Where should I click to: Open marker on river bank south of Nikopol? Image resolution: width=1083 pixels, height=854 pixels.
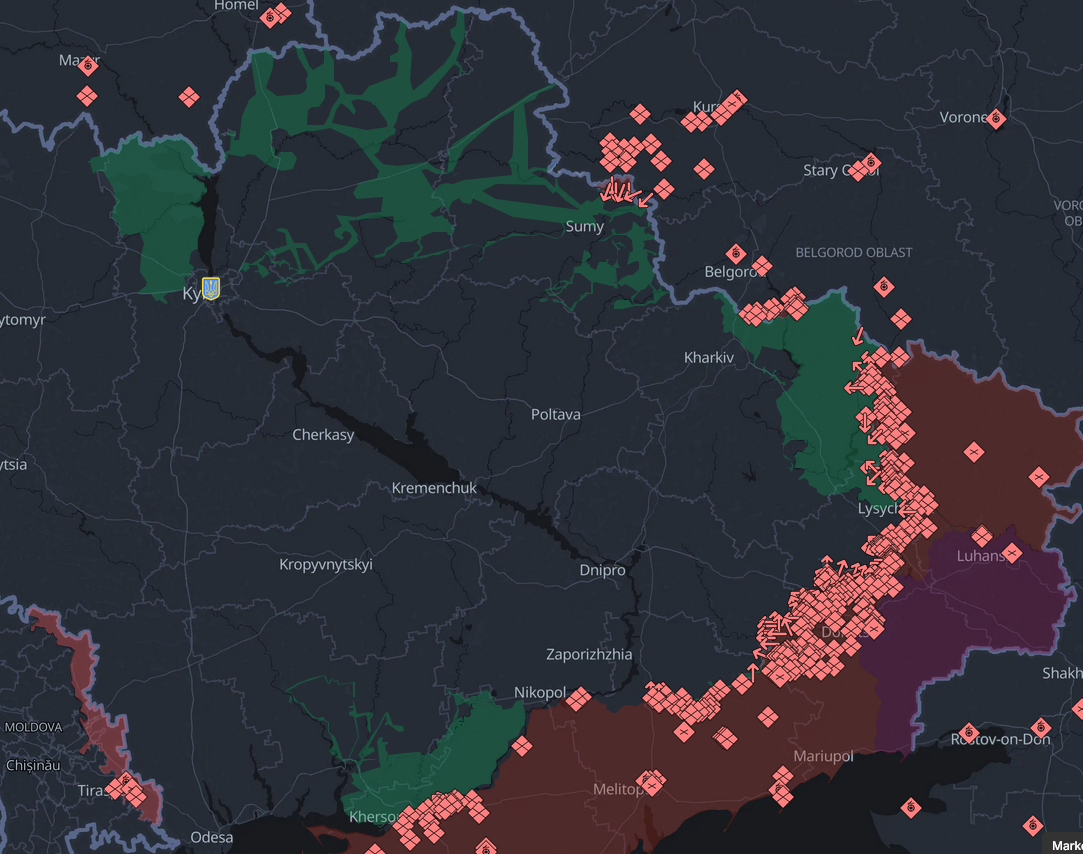pos(521,746)
